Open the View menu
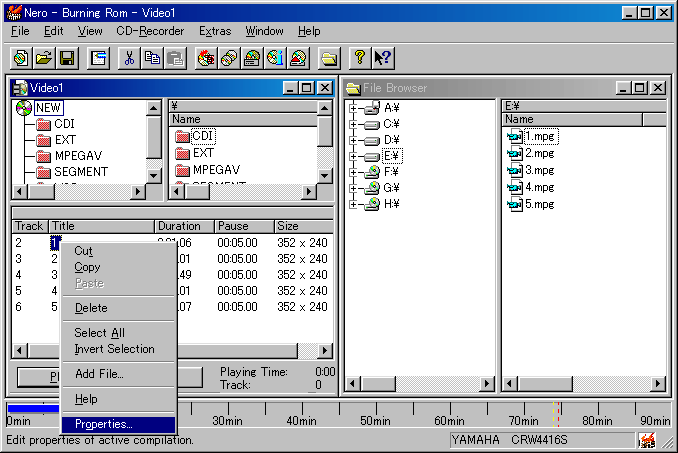678x453 pixels. [90, 31]
